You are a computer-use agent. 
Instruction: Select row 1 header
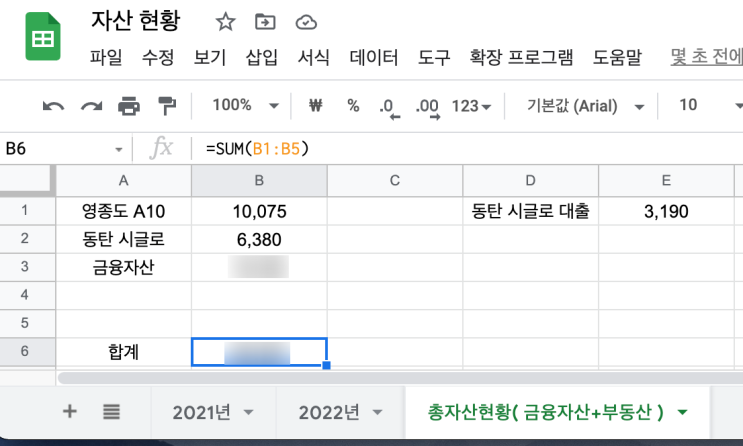click(x=27, y=210)
